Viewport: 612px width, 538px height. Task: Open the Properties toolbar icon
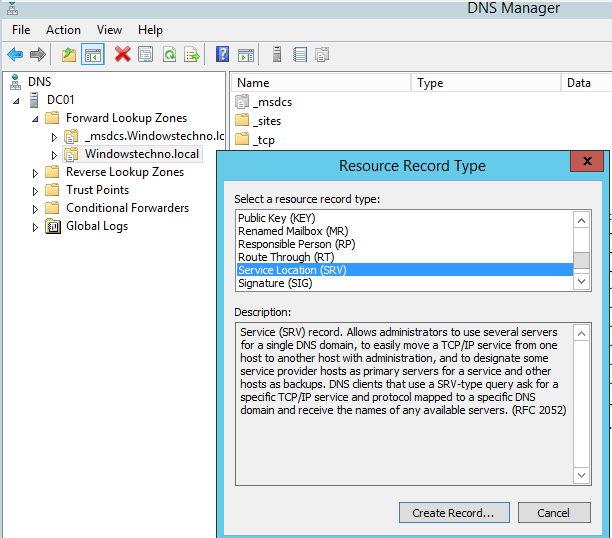pos(146,54)
